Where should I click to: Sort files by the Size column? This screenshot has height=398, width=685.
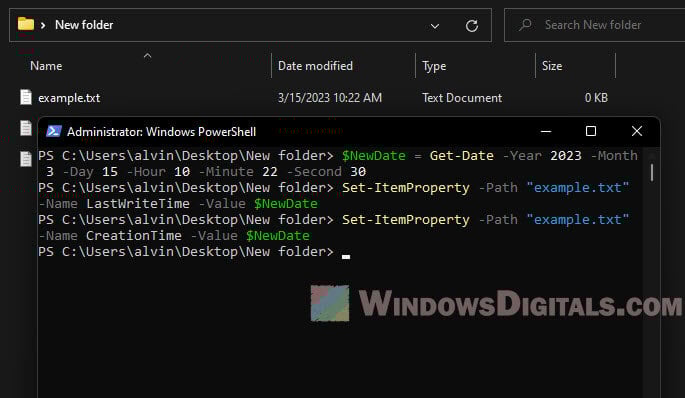coord(552,66)
